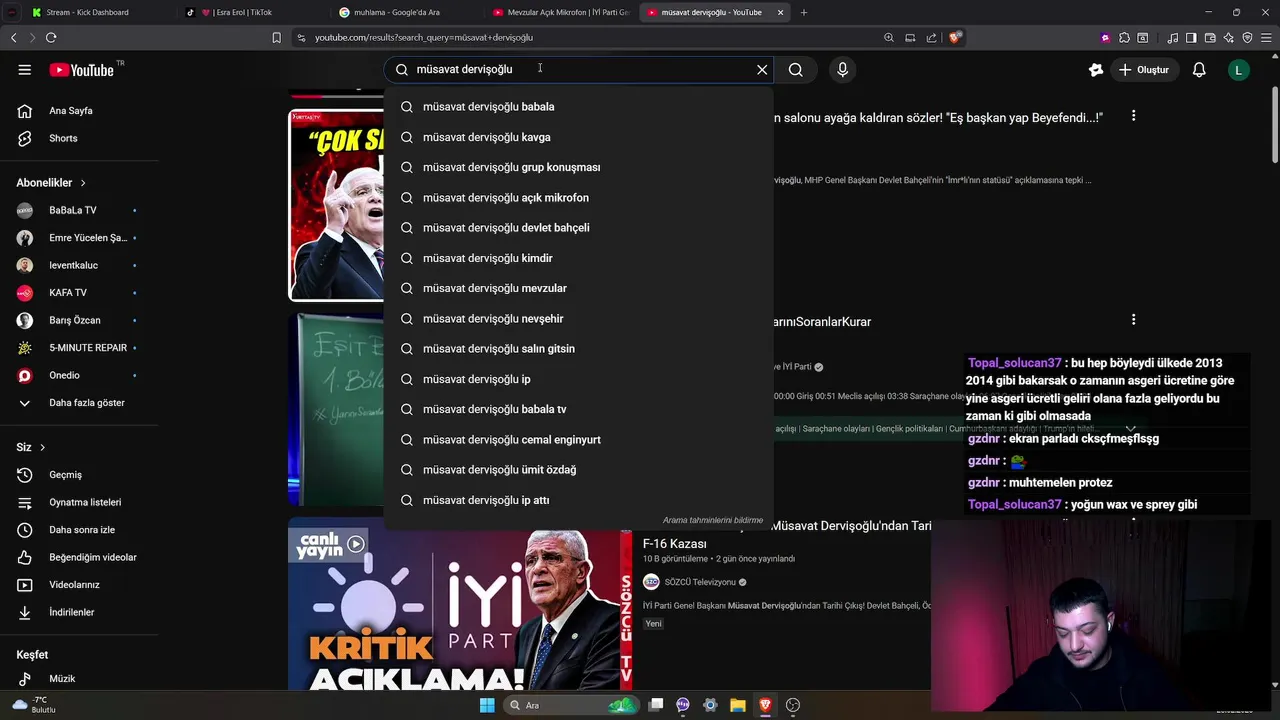Expand the Siz section chevron
Screen dimensions: 1280x720
click(x=42, y=447)
